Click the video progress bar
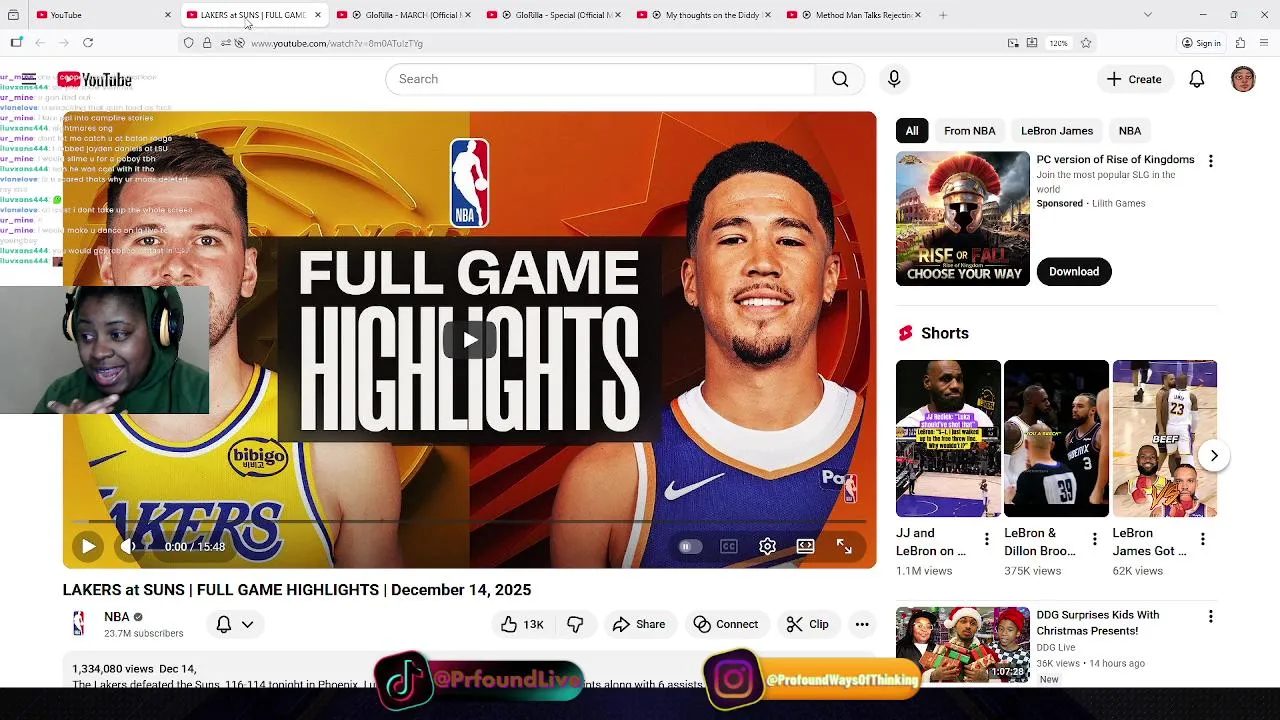The height and width of the screenshot is (720, 1280). point(469,521)
